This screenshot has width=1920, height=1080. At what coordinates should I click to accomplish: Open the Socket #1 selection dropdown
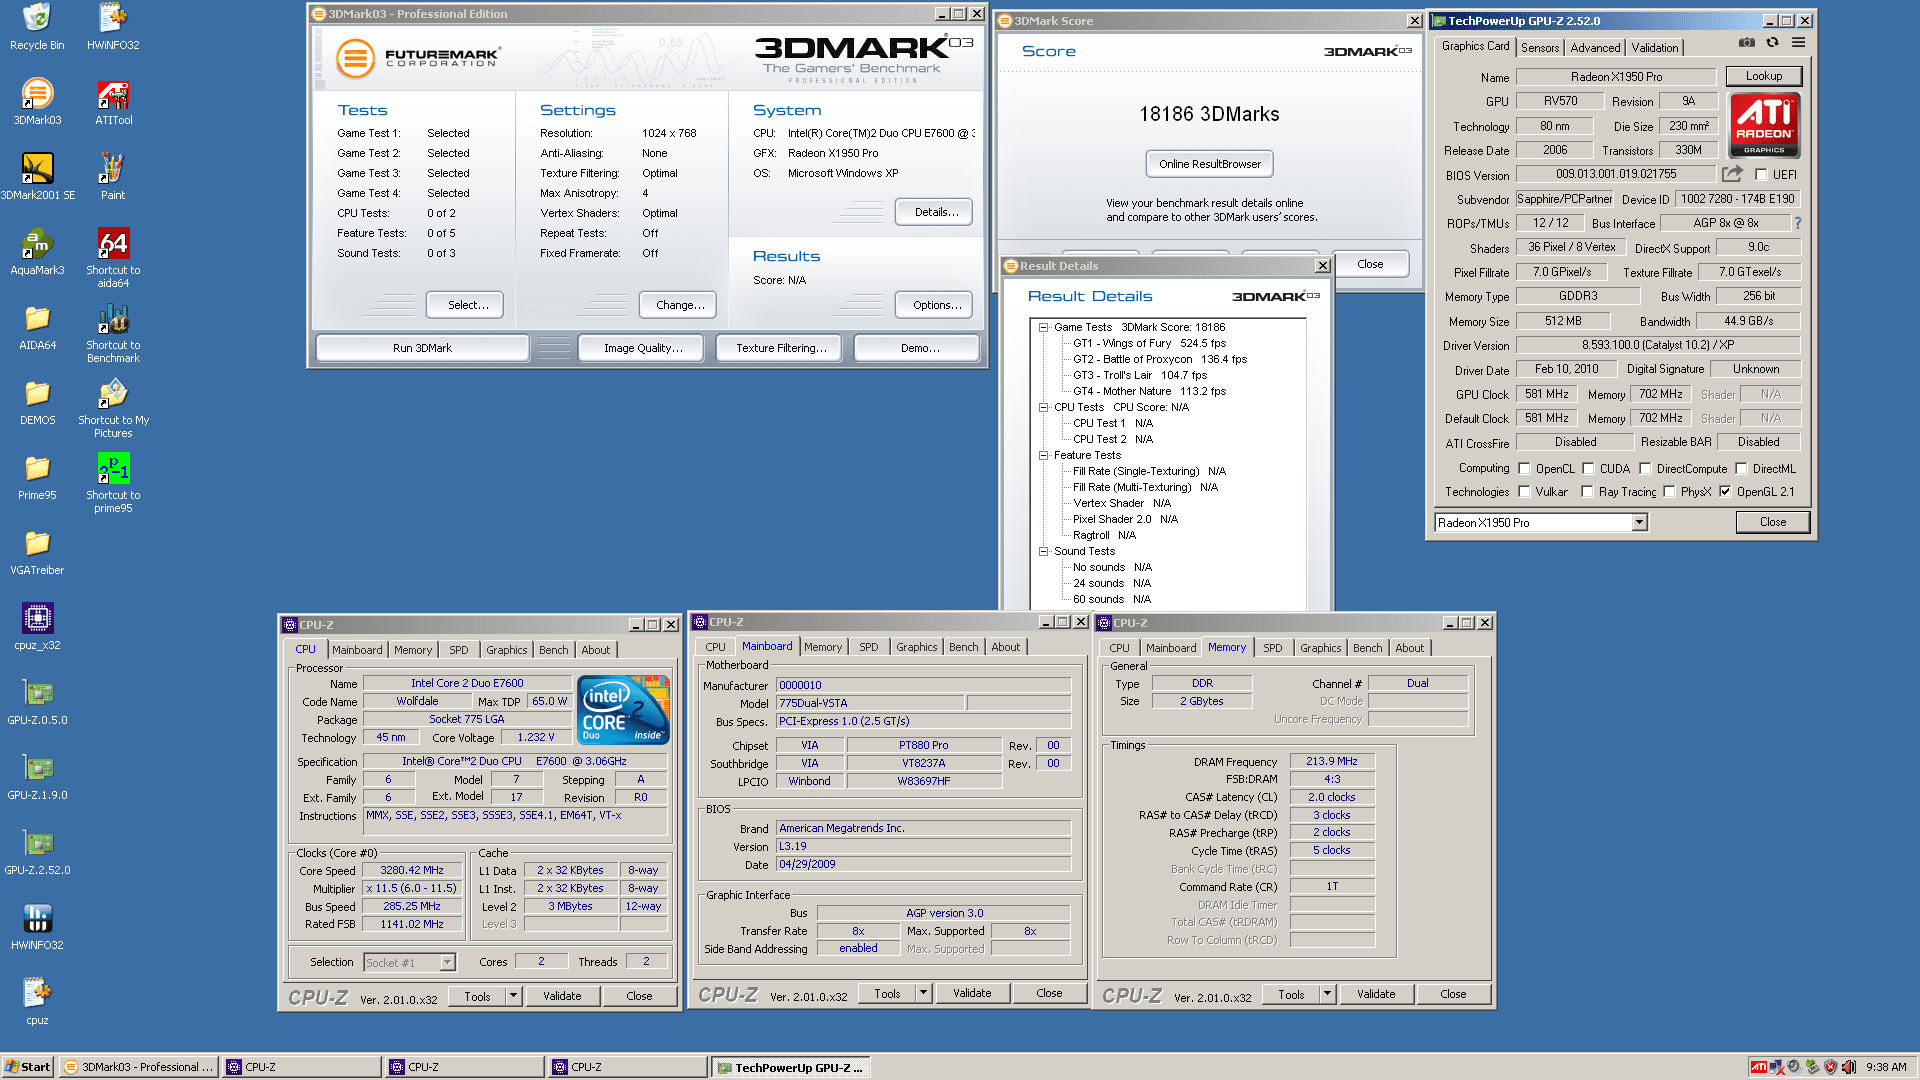coord(447,962)
